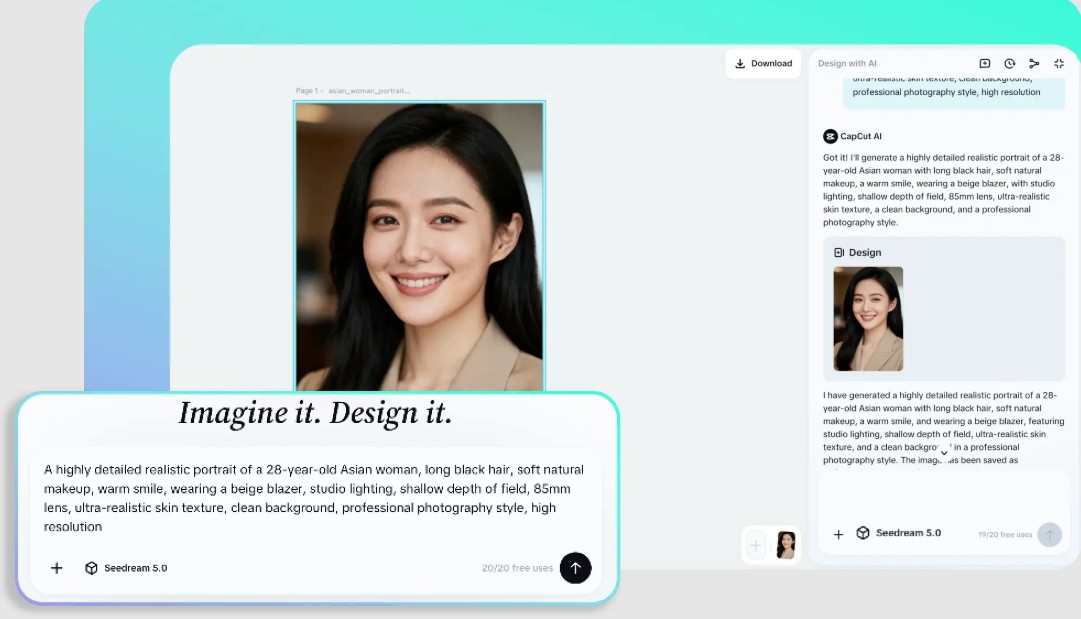Viewport: 1081px width, 619px height.
Task: Click the plus icon in large prompt box
Action: click(57, 568)
